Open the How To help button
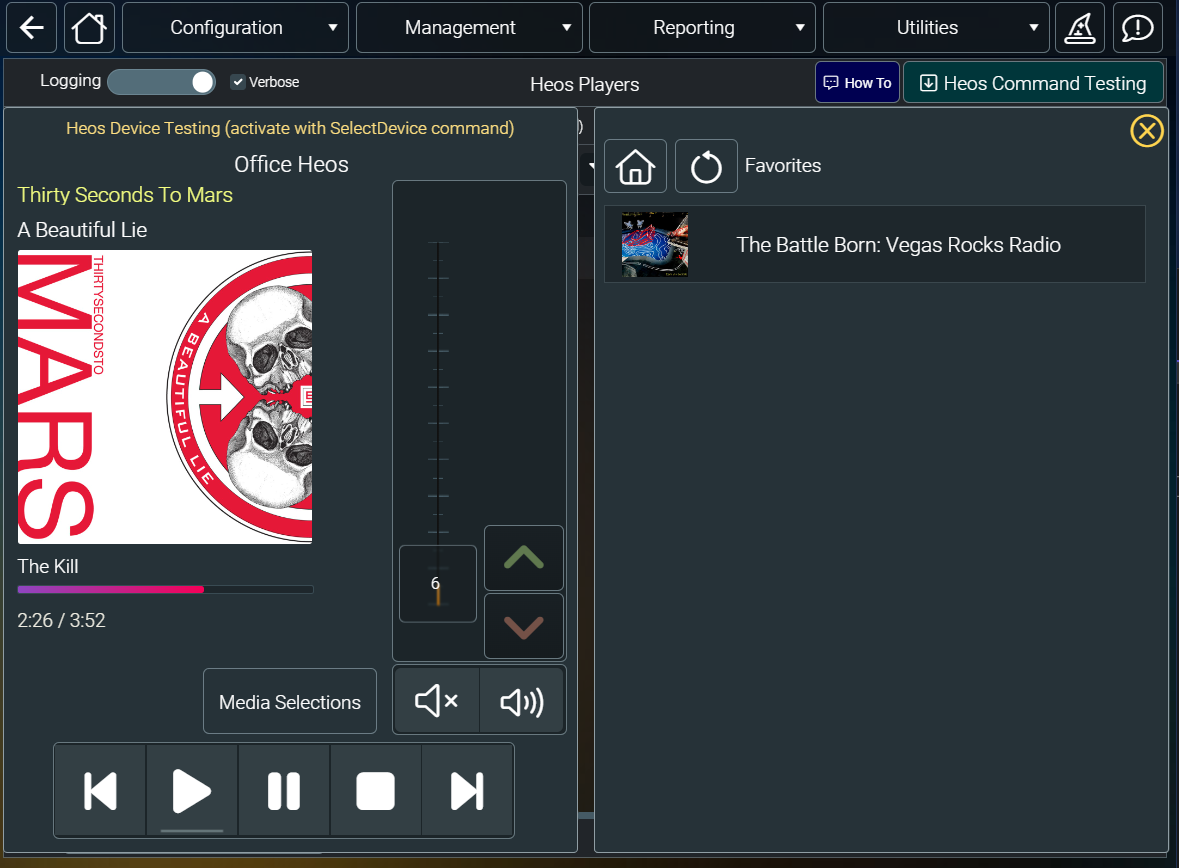1179x868 pixels. (x=857, y=83)
